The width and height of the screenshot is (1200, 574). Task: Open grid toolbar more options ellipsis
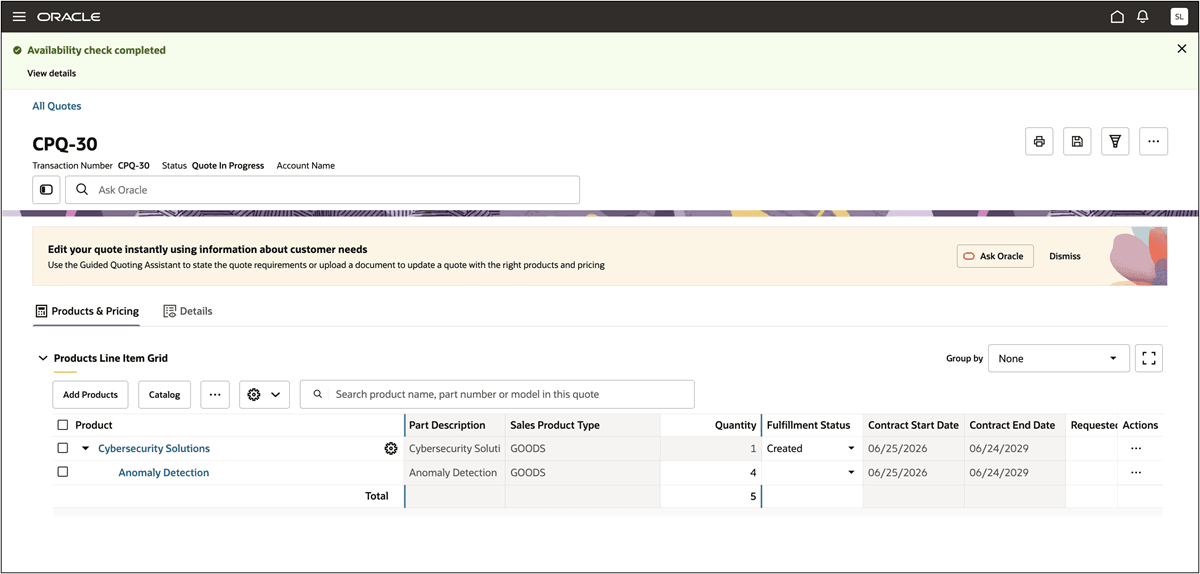tap(215, 395)
